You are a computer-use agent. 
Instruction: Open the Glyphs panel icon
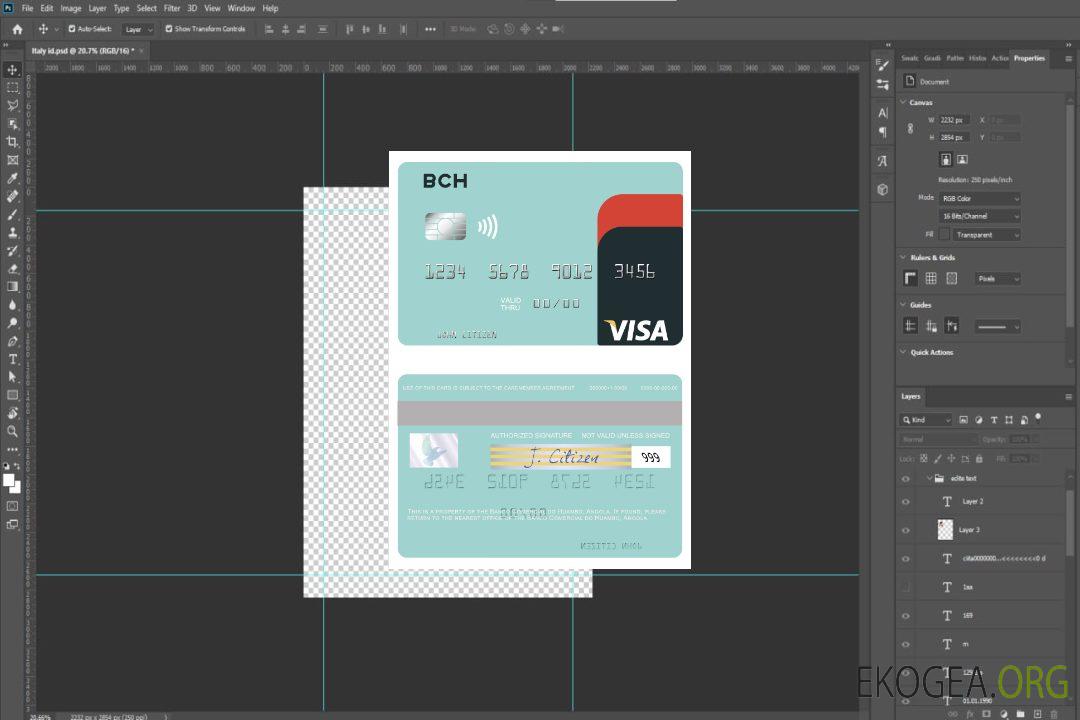pyautogui.click(x=882, y=161)
